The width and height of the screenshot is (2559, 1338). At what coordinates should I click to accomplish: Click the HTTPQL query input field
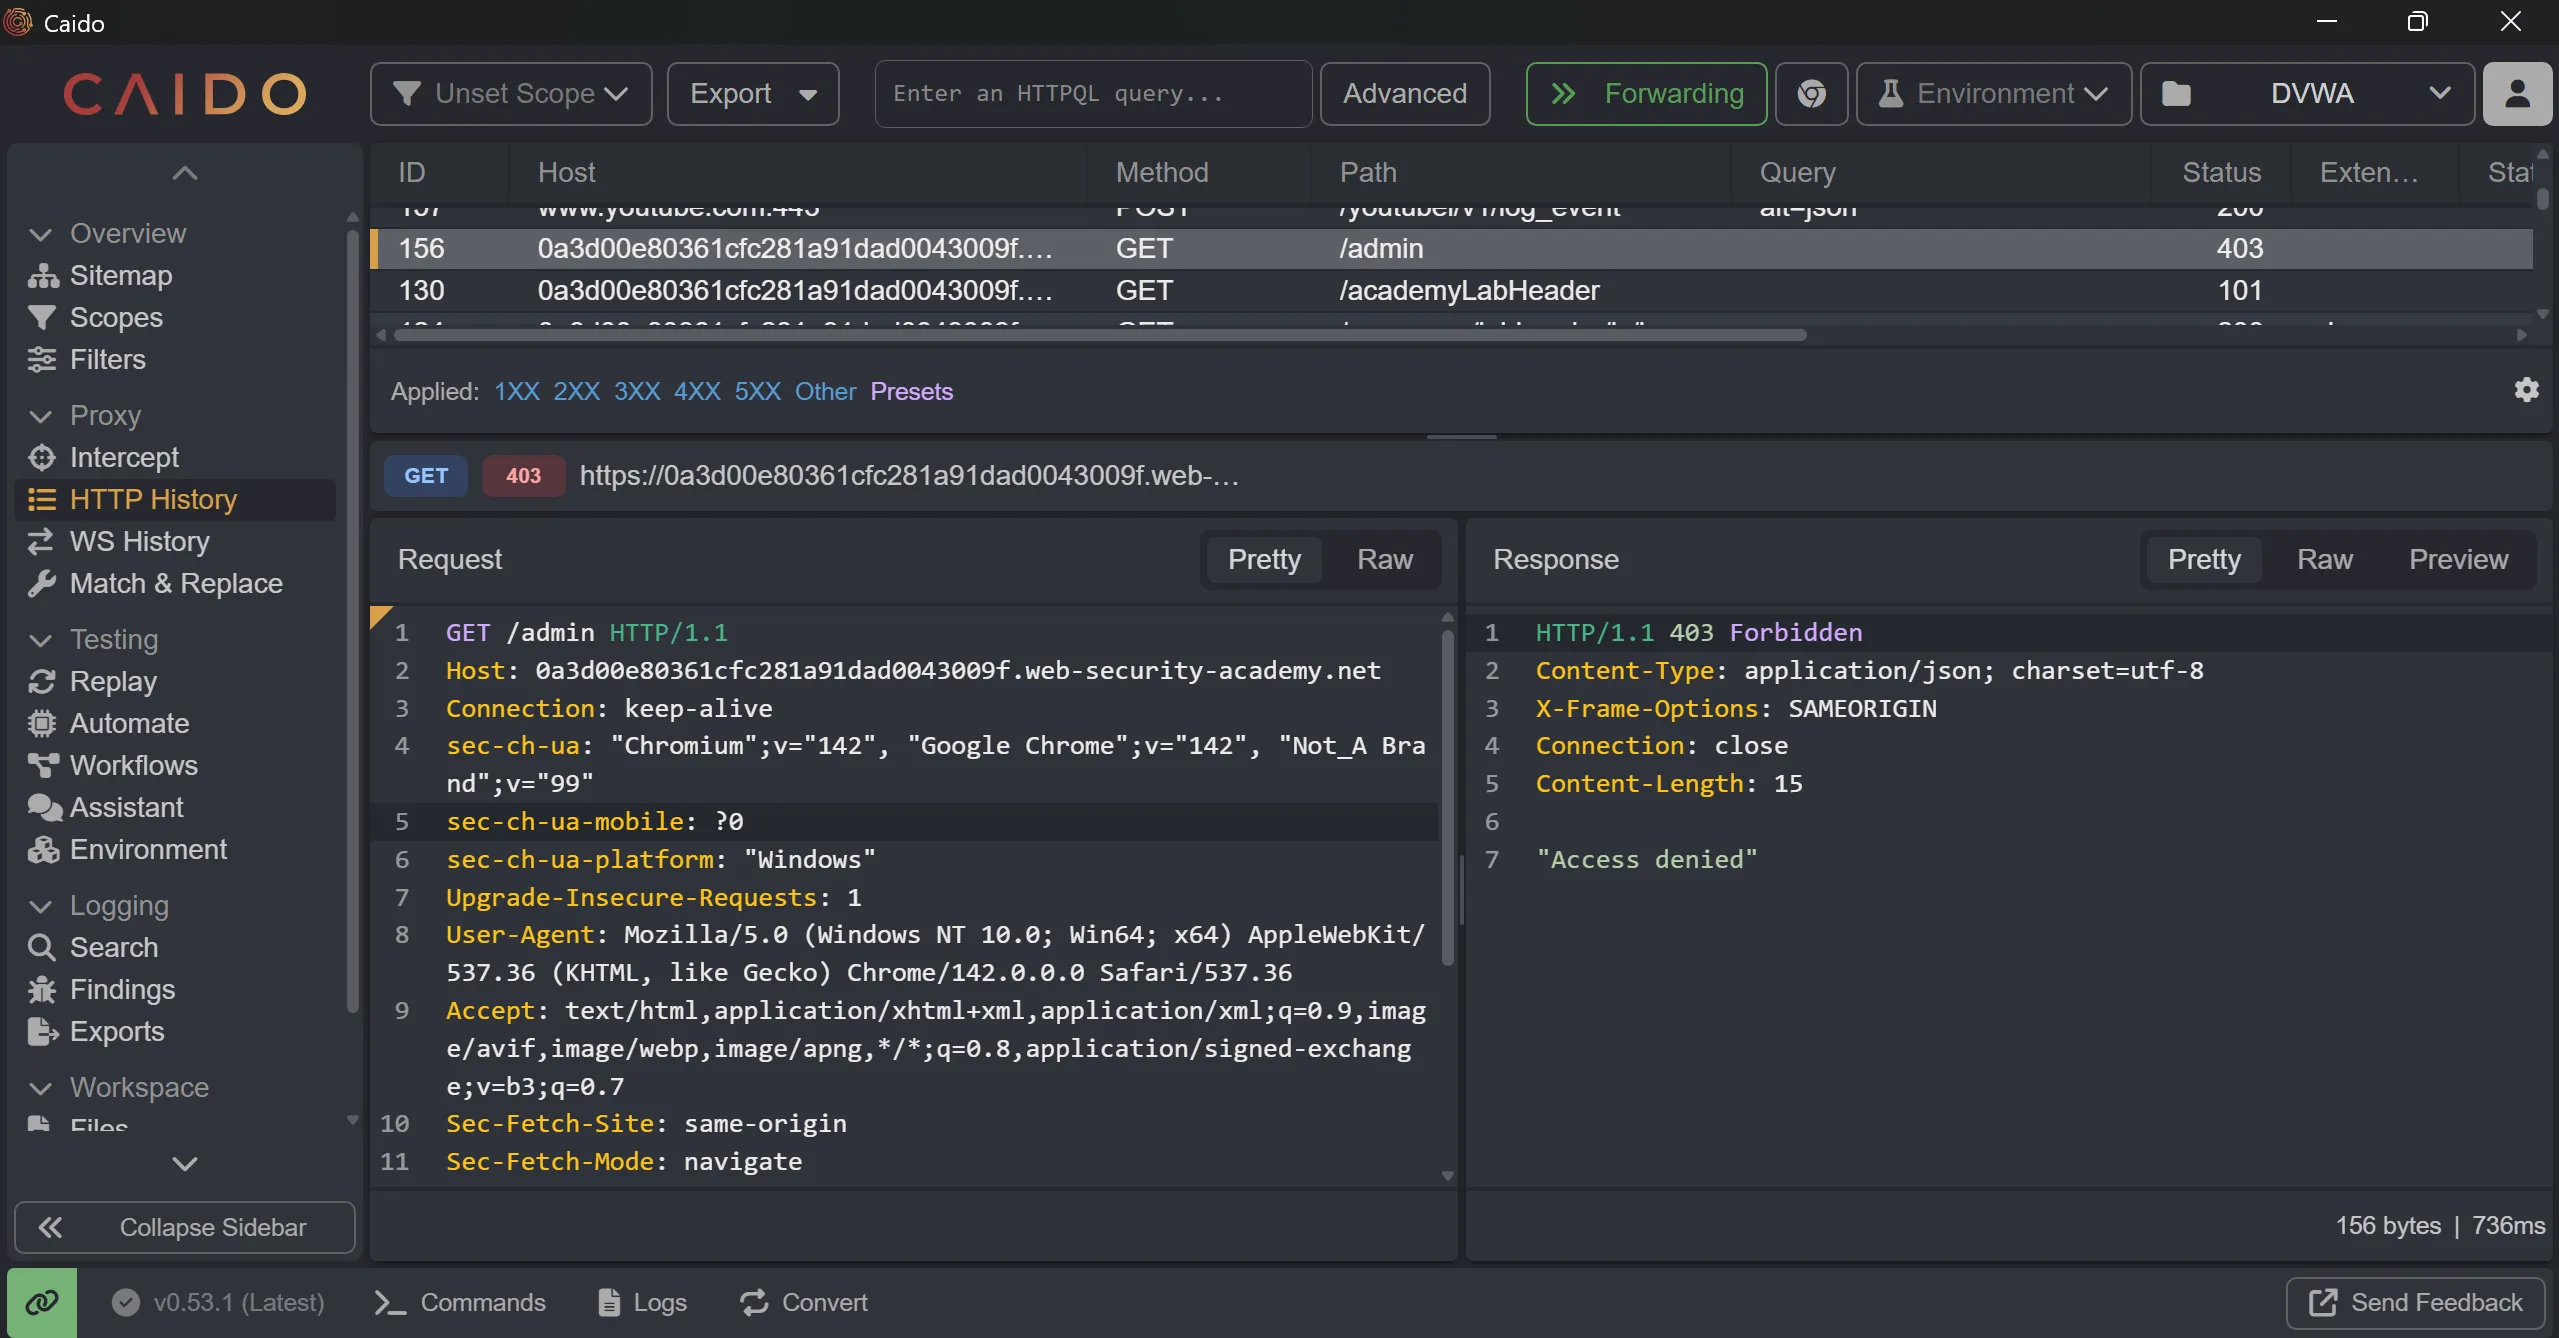coord(1092,94)
